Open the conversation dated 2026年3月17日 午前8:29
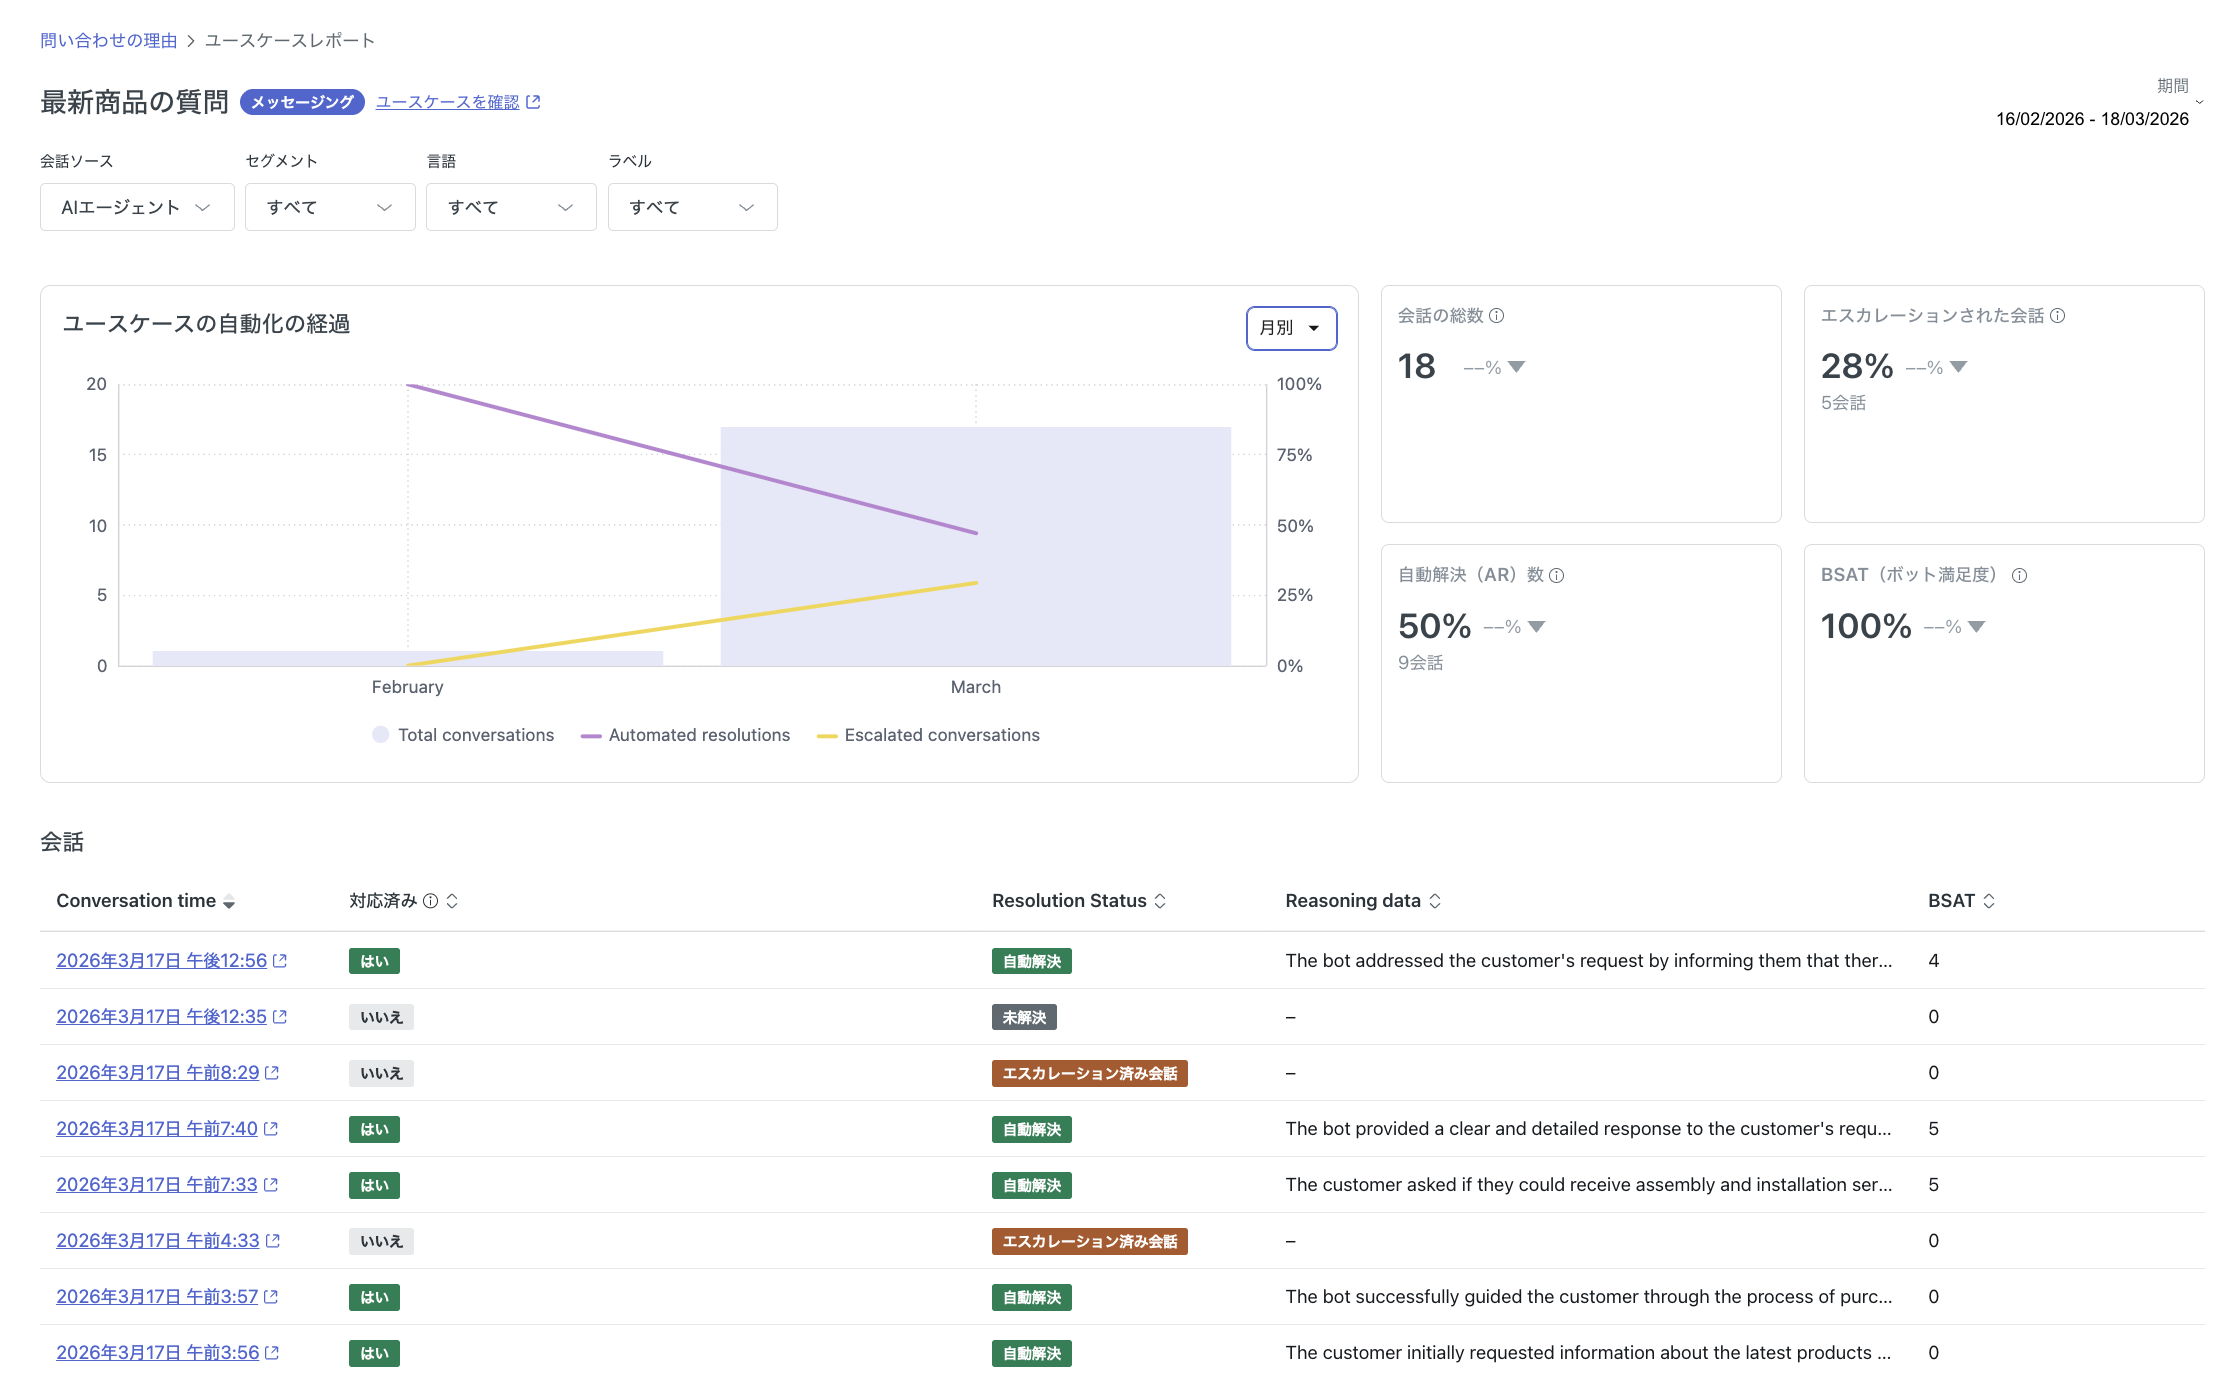 point(157,1072)
